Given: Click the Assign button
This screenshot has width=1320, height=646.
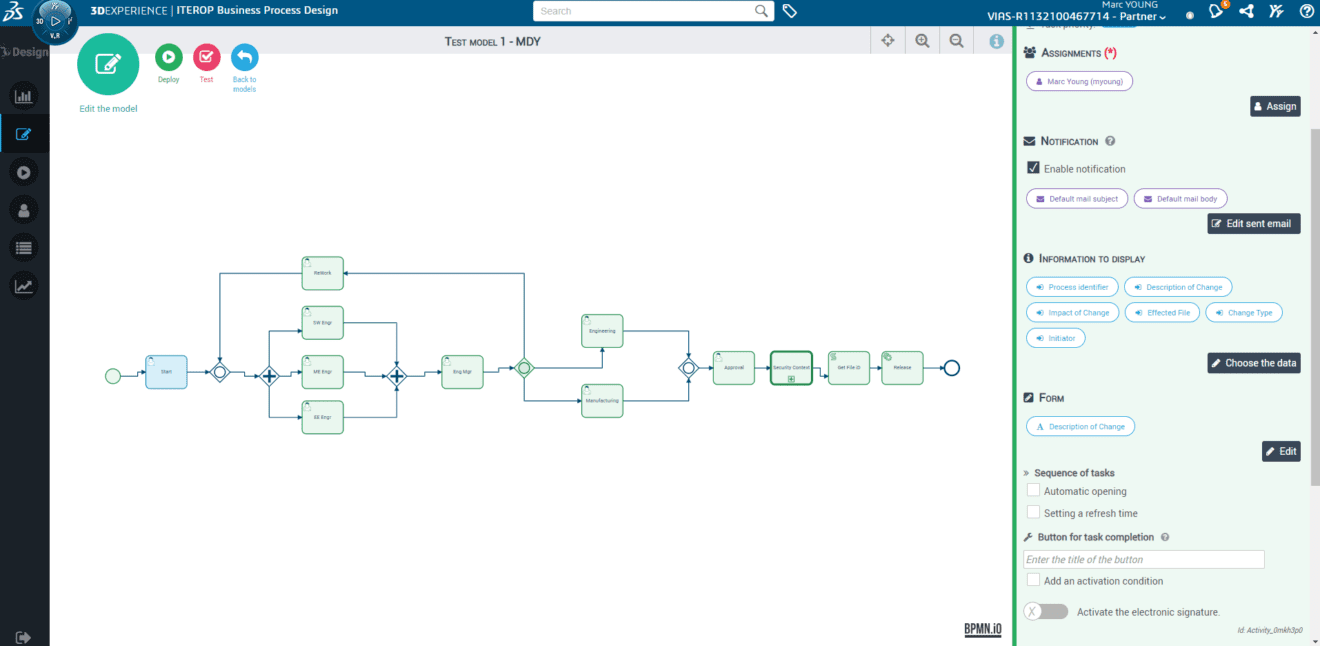Looking at the screenshot, I should 1275,106.
